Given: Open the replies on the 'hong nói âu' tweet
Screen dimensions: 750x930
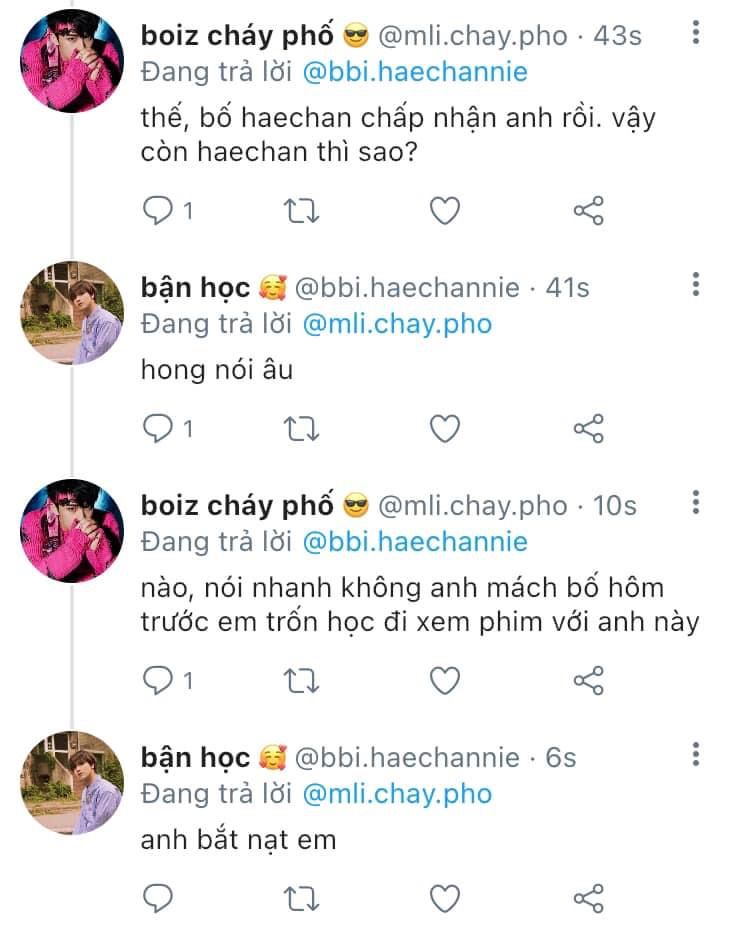Looking at the screenshot, I should point(168,428).
